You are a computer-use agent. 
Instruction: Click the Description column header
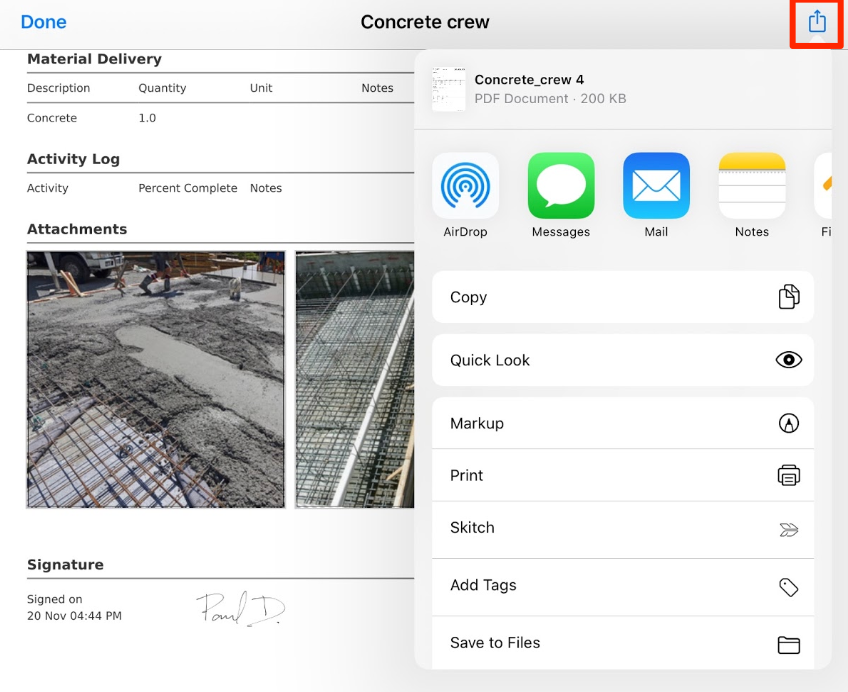58,88
